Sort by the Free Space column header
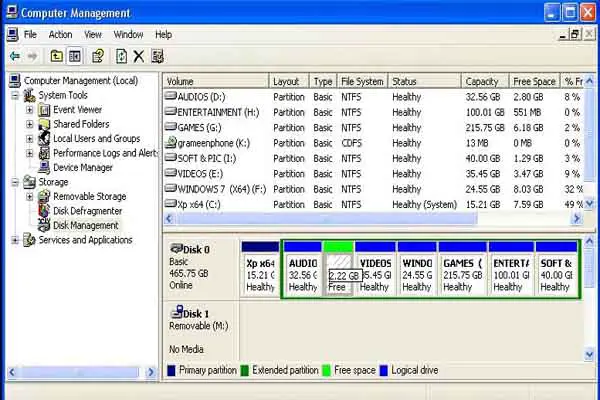 pos(534,82)
